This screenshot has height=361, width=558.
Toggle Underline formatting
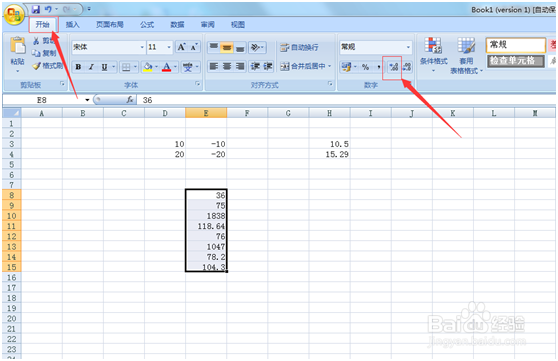point(104,67)
